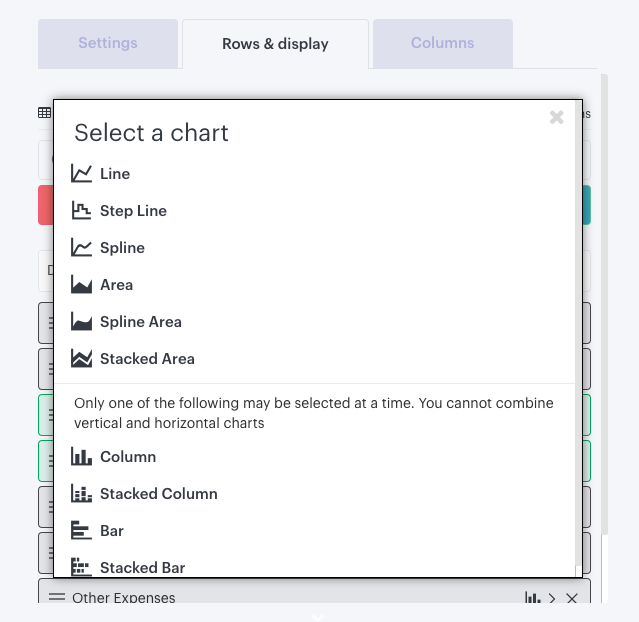
Task: Choose the Stacked Column chart icon
Action: [x=81, y=494]
